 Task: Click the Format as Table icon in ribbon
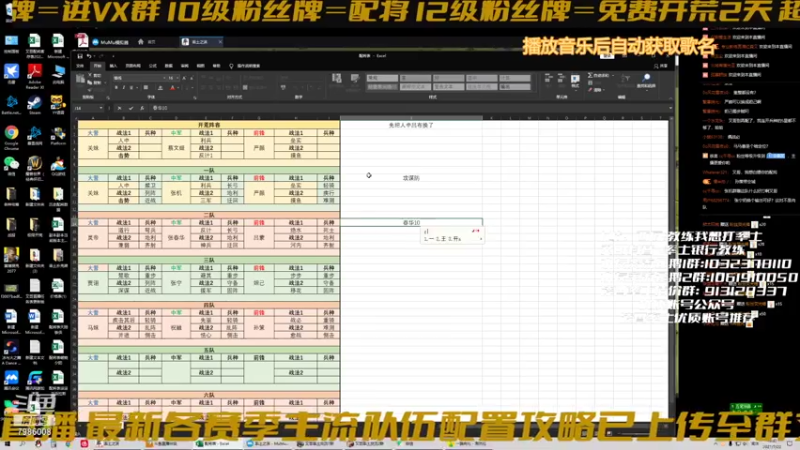355,79
